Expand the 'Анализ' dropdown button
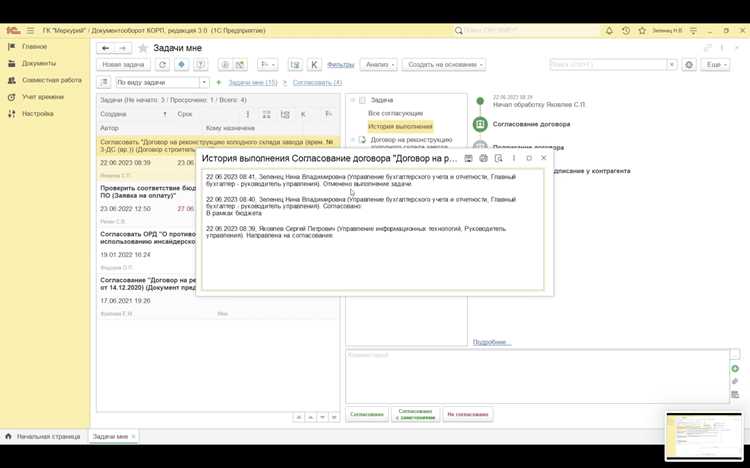This screenshot has width=750, height=468. pos(378,65)
